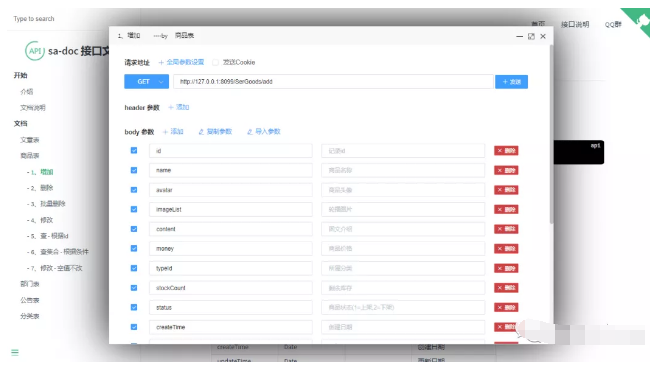
Task: Click 复制参数 copy parameters link
Action: pos(215,132)
